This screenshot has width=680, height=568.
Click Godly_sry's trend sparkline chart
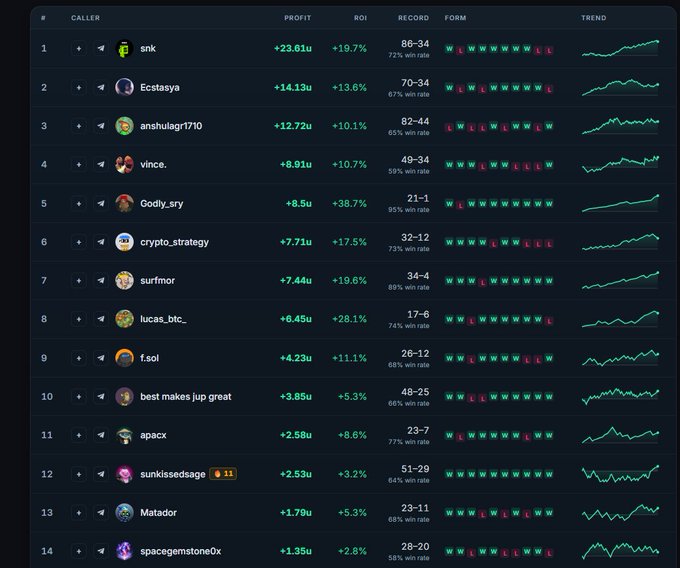pyautogui.click(x=620, y=203)
